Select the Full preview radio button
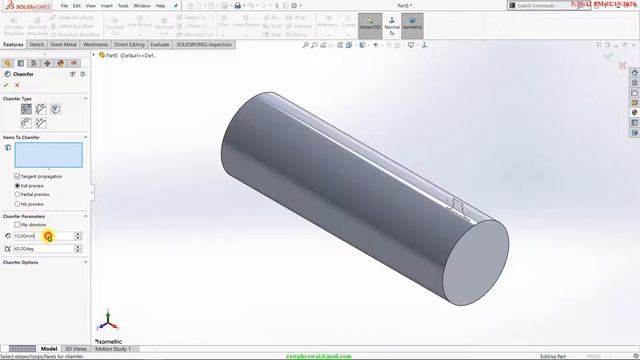The width and height of the screenshot is (640, 360). coord(17,186)
